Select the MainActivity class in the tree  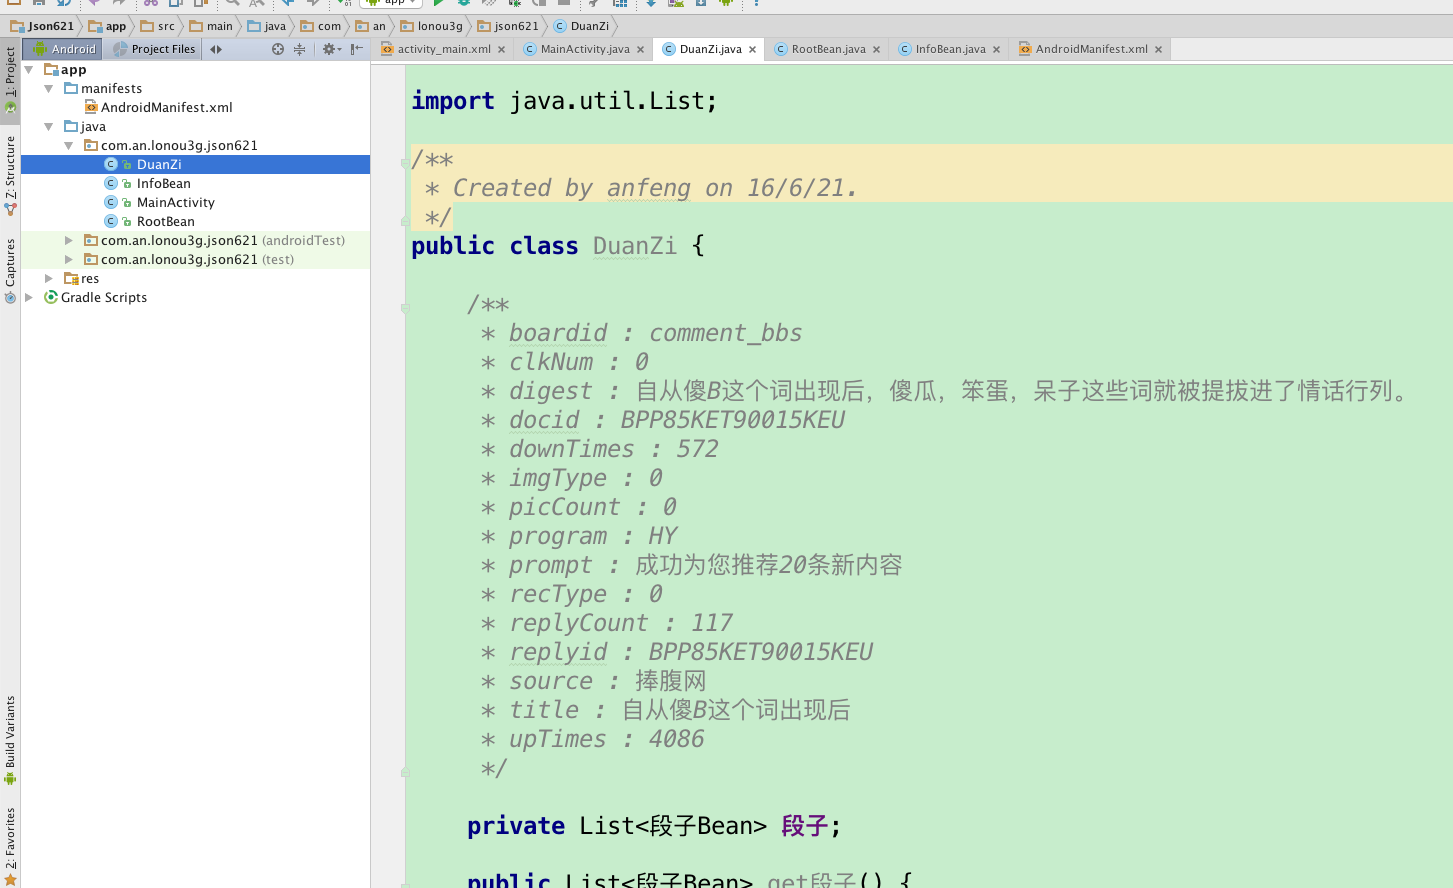175,203
